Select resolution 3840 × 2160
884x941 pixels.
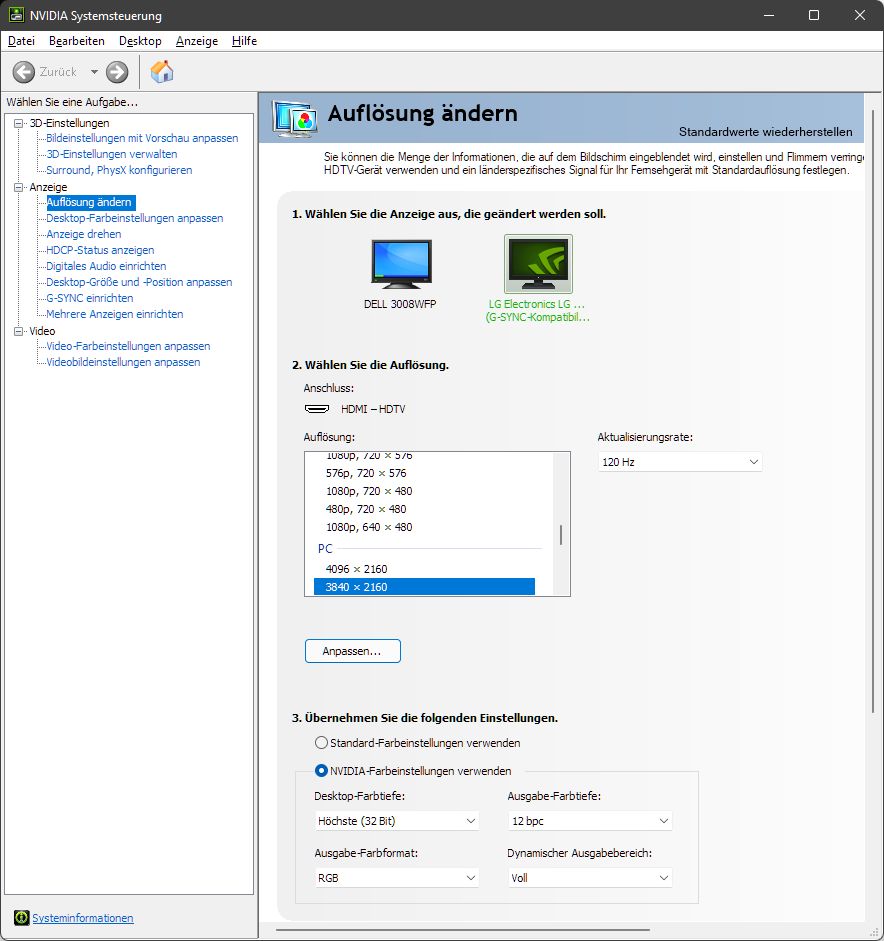(x=424, y=587)
